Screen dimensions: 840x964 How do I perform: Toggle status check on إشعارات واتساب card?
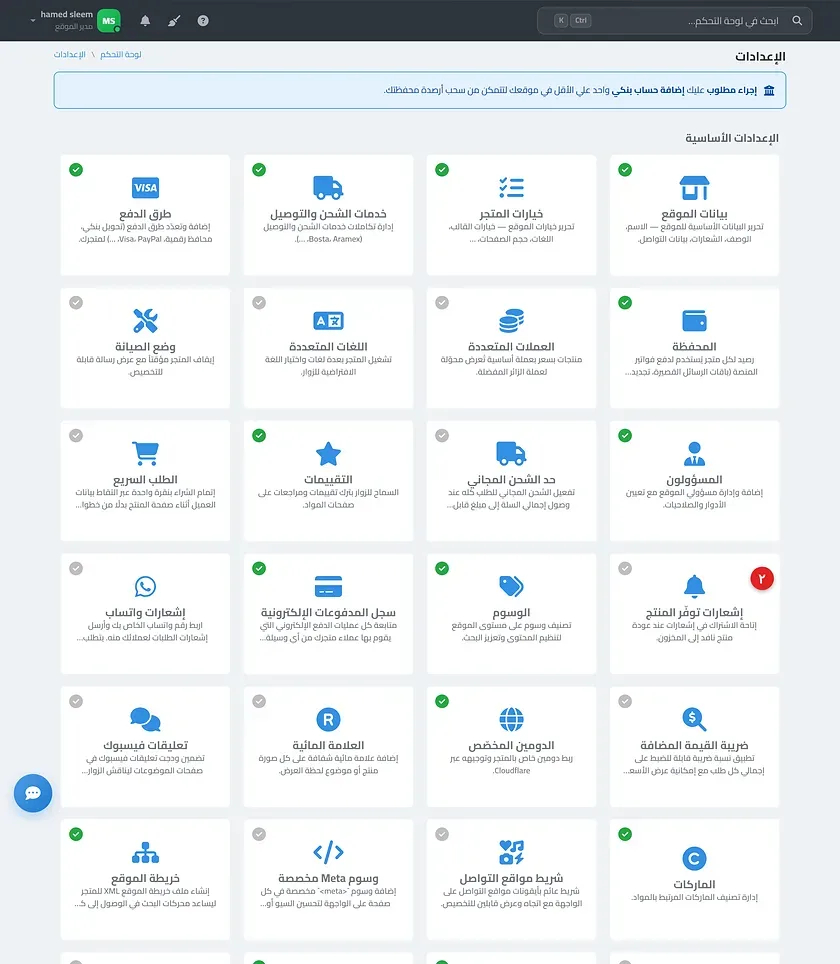[76, 568]
